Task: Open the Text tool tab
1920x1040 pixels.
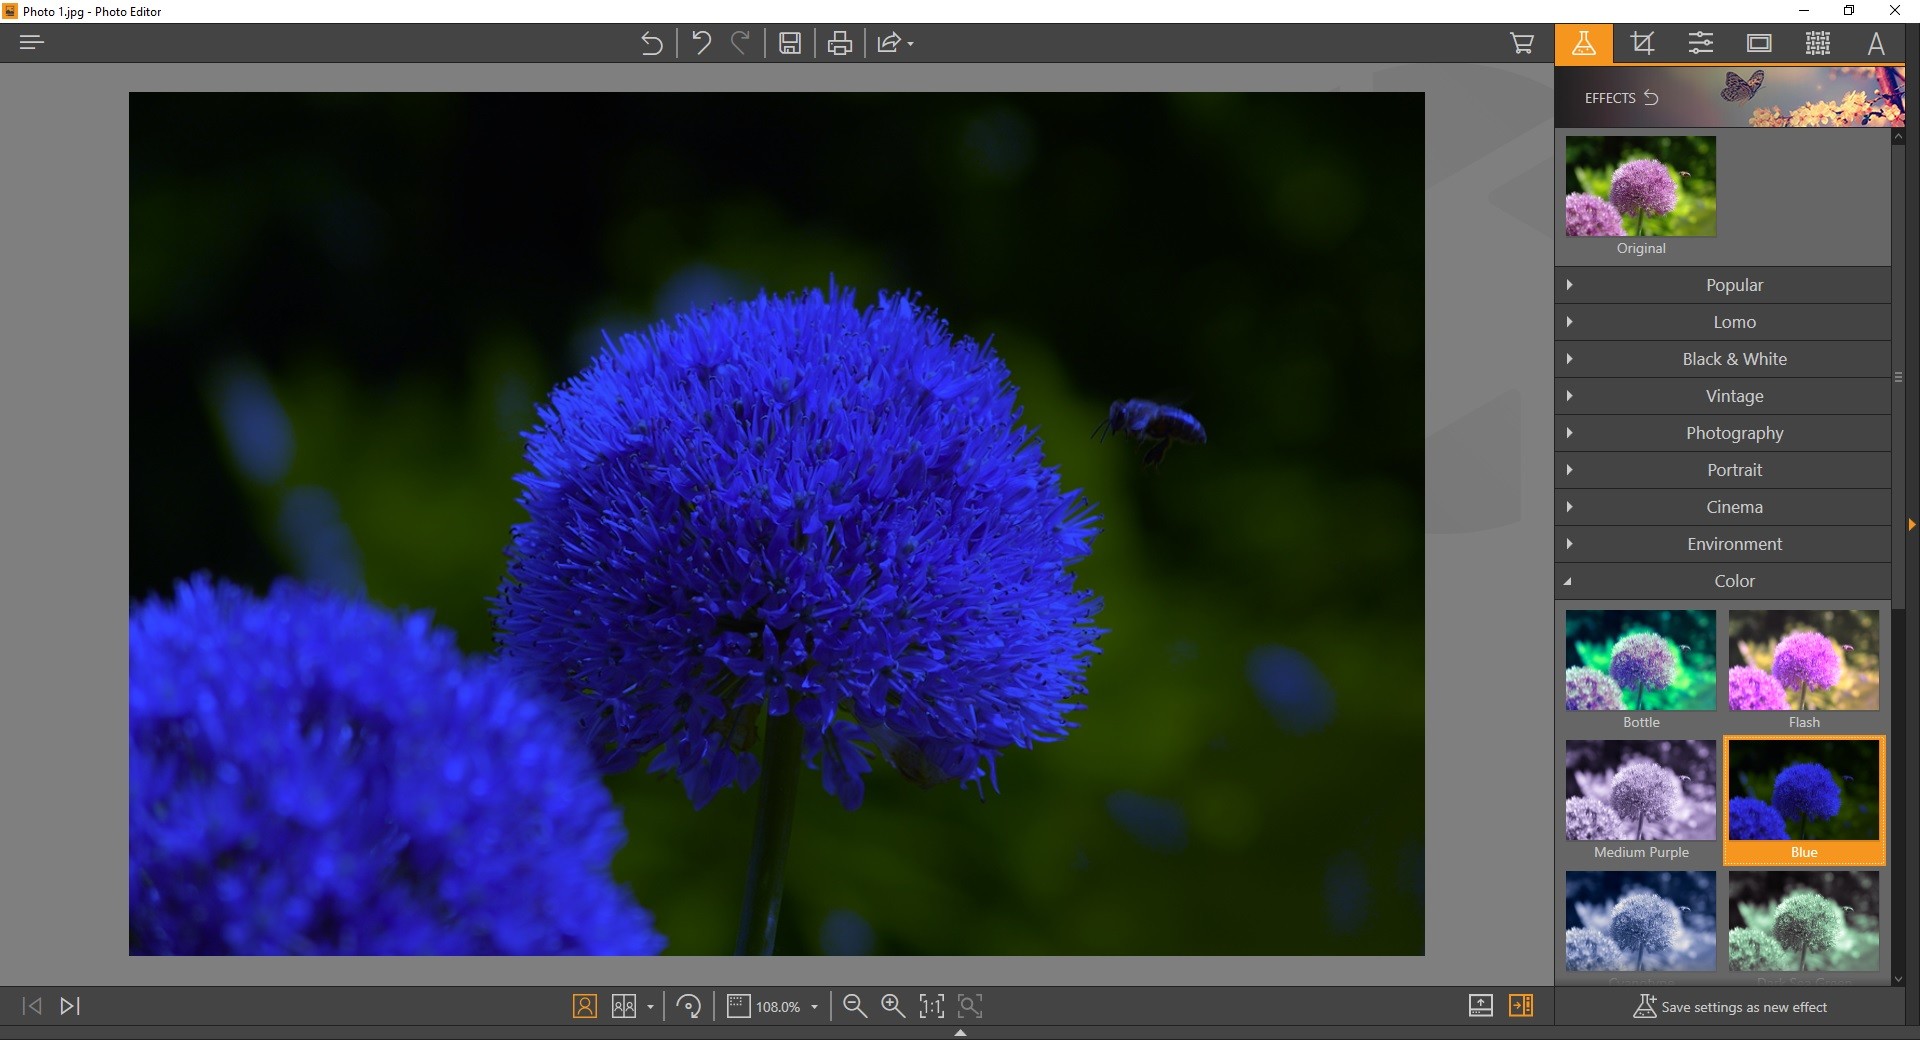Action: pos(1876,43)
